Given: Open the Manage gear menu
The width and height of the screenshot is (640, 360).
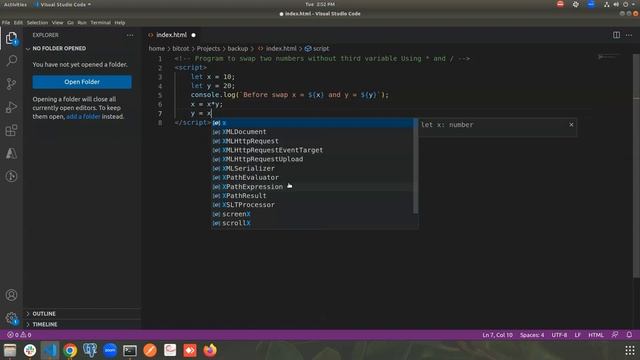Looking at the screenshot, I should [x=11, y=318].
